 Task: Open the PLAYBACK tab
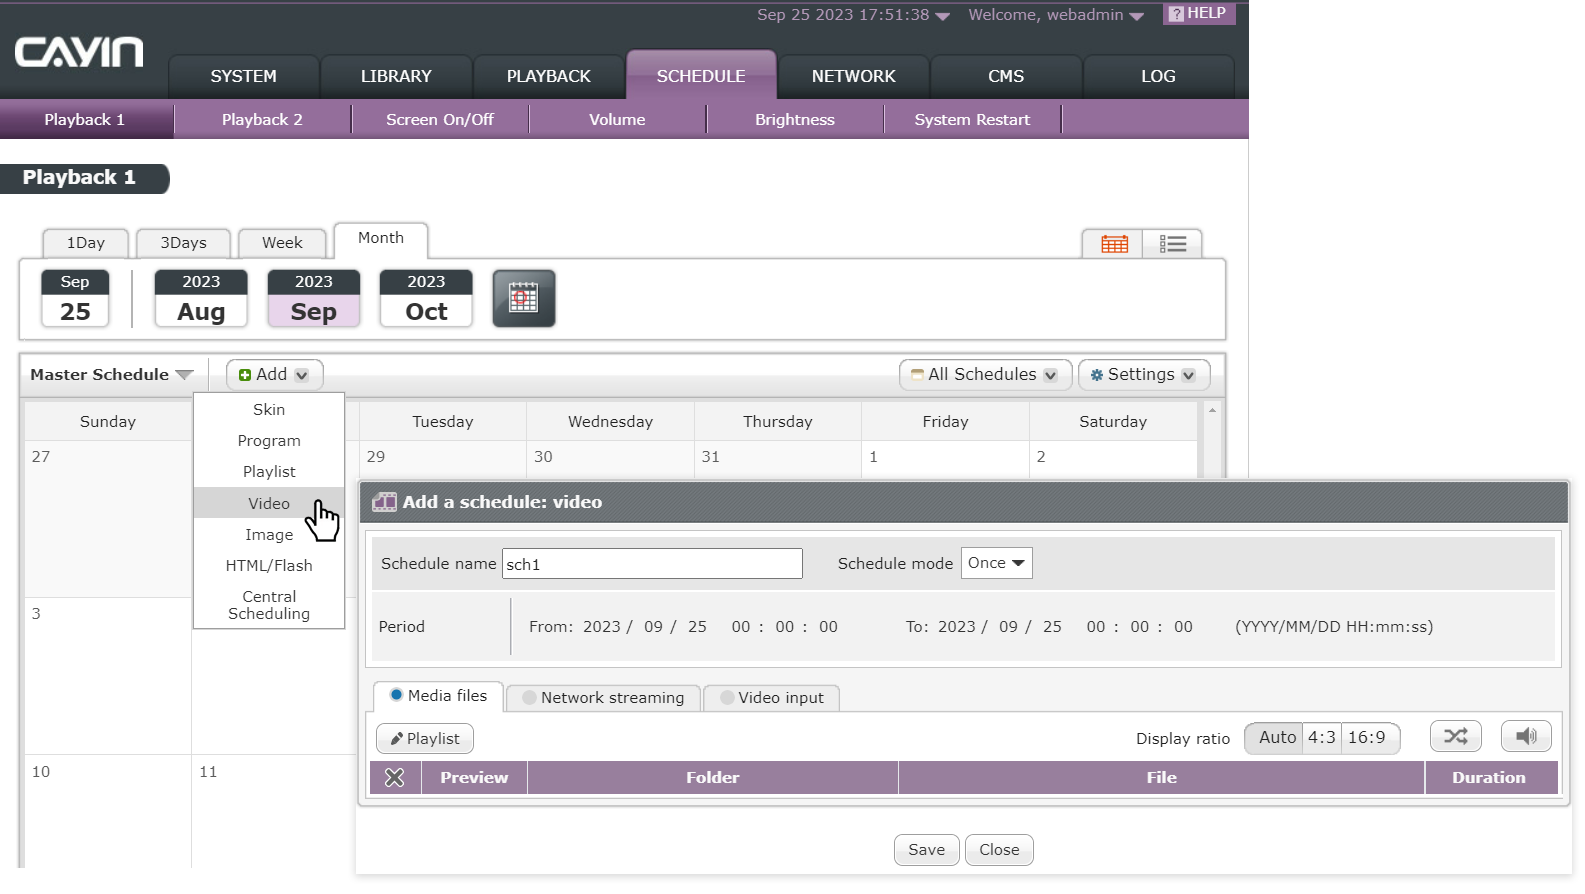click(x=548, y=76)
